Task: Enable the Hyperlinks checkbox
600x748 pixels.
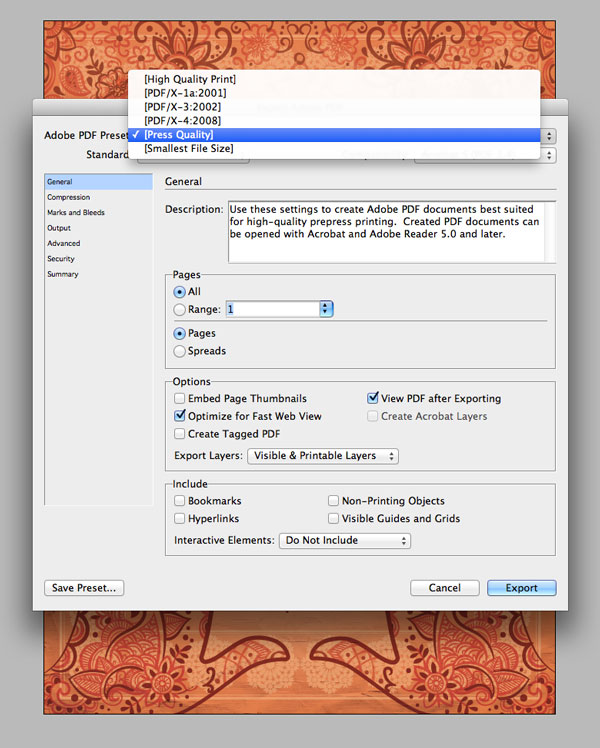Action: coord(179,518)
